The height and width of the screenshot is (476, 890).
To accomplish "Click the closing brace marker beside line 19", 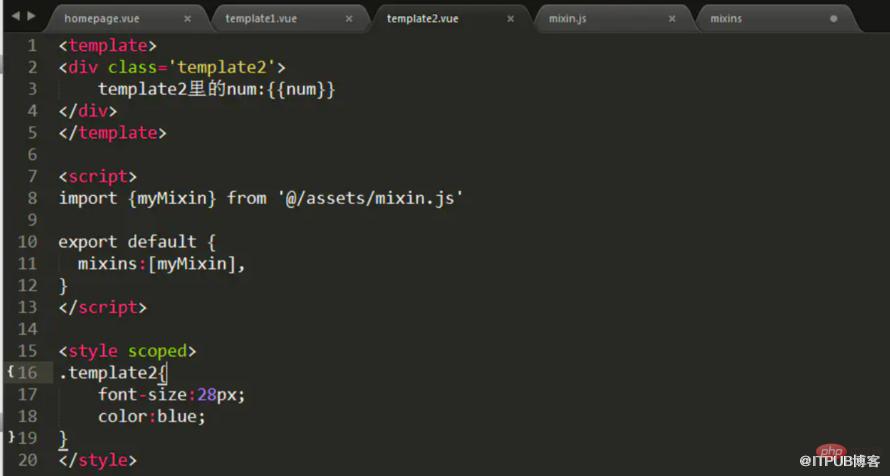I will [x=11, y=437].
